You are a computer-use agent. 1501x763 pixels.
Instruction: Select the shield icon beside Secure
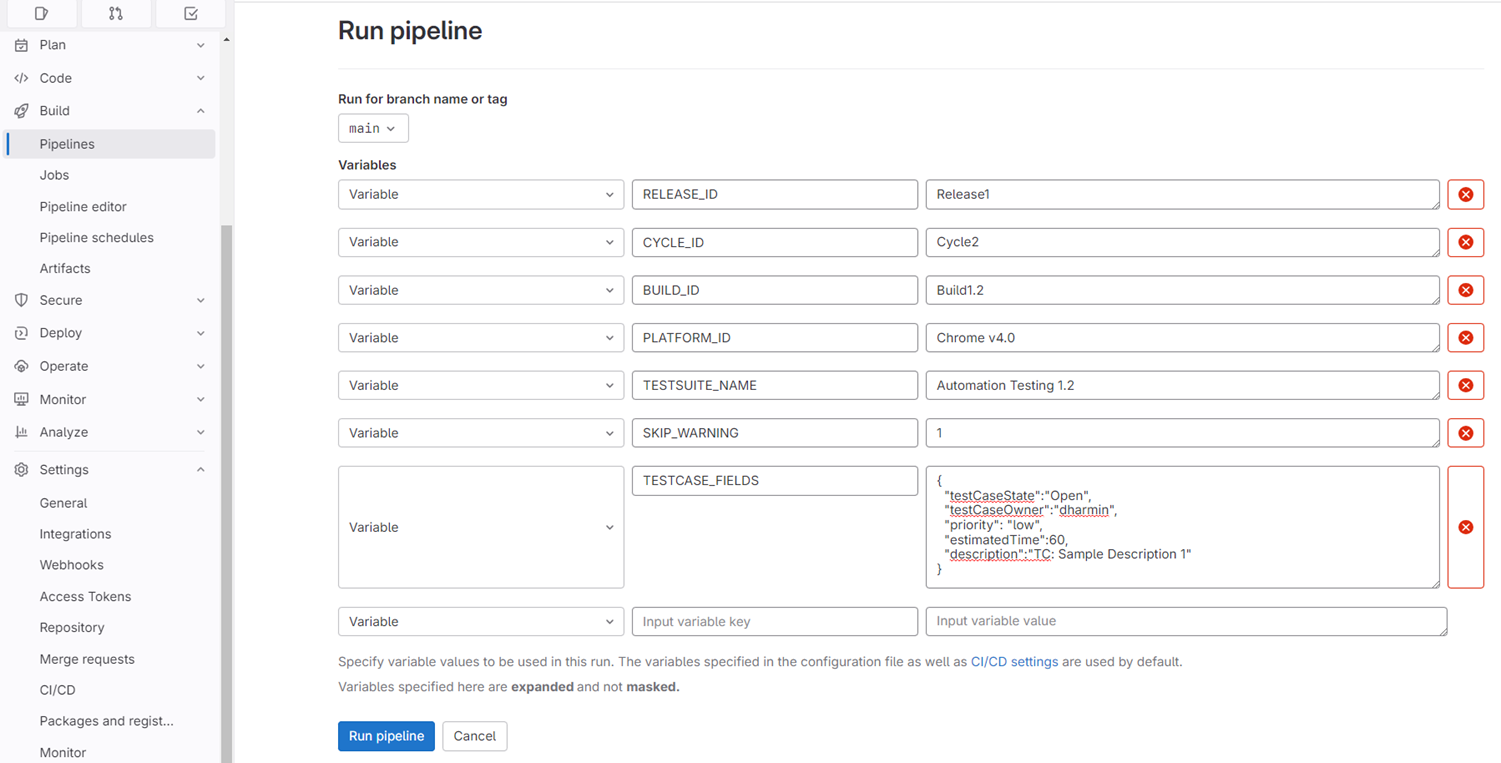(19, 300)
